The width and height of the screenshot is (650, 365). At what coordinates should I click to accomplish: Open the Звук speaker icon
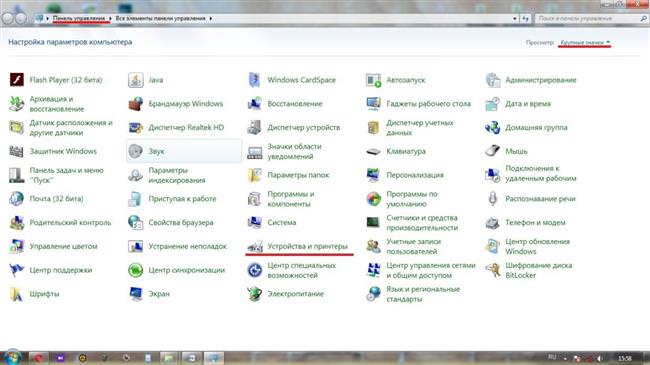(136, 151)
